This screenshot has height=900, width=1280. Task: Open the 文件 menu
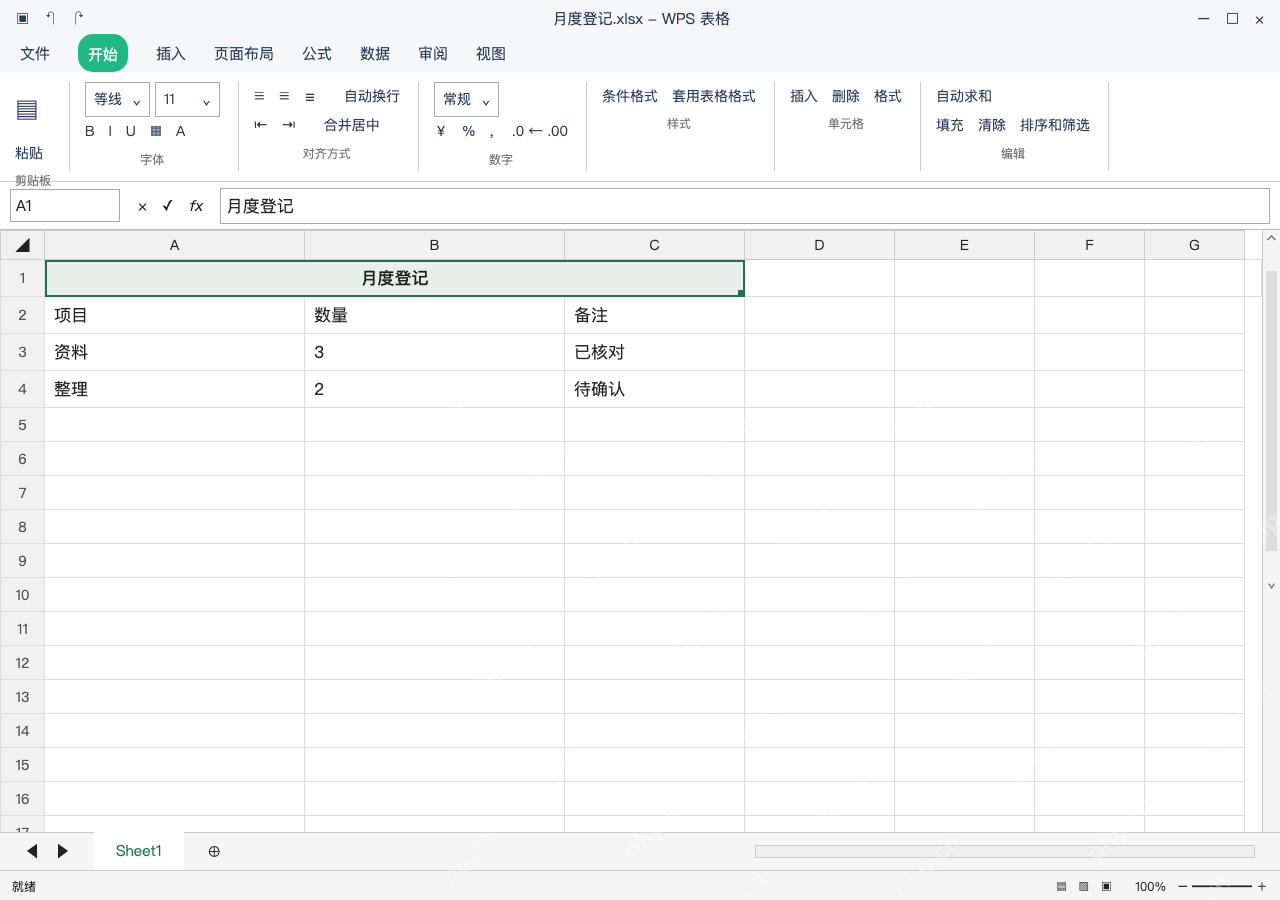(x=35, y=54)
